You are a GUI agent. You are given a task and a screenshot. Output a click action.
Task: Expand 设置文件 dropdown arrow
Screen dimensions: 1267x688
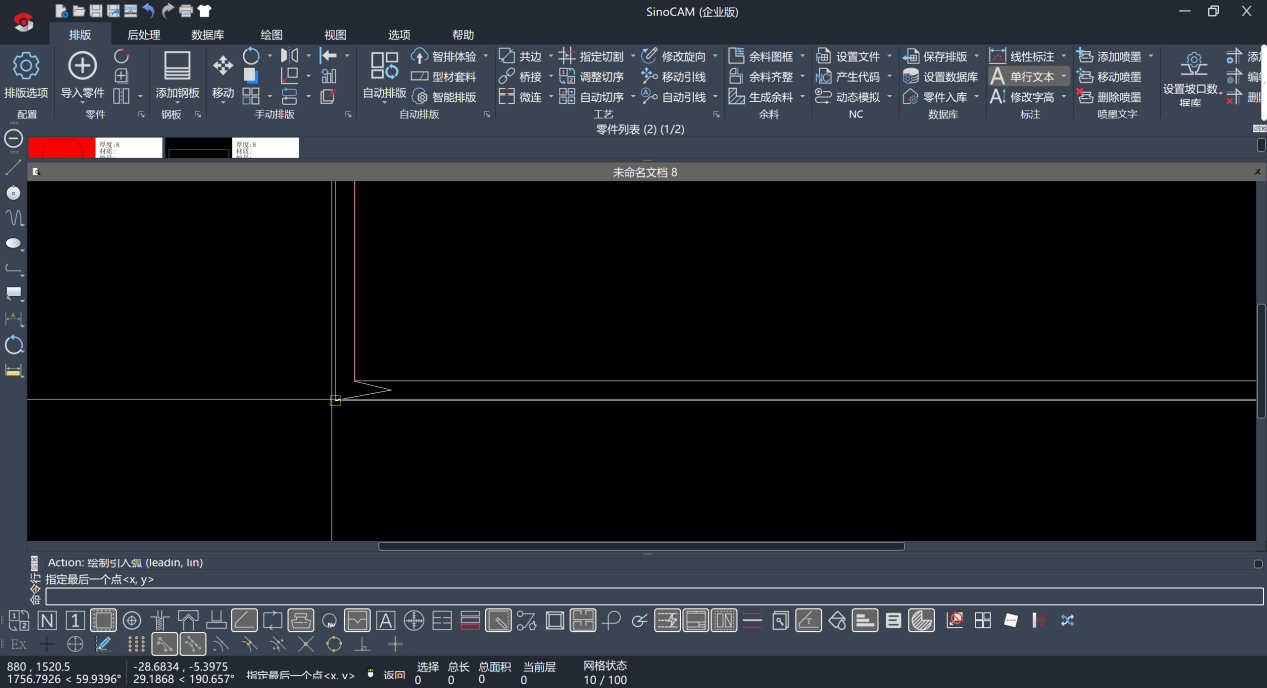click(889, 57)
